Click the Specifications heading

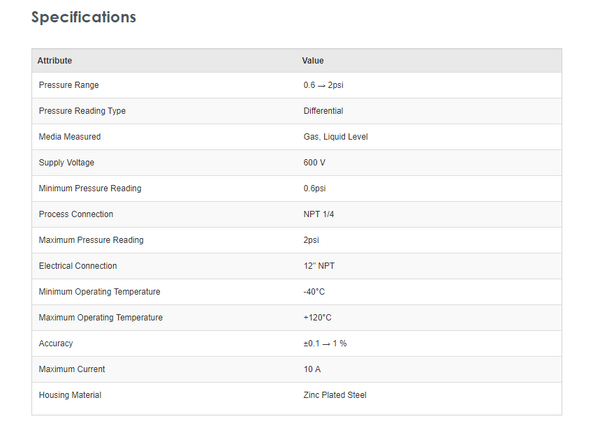tap(84, 17)
